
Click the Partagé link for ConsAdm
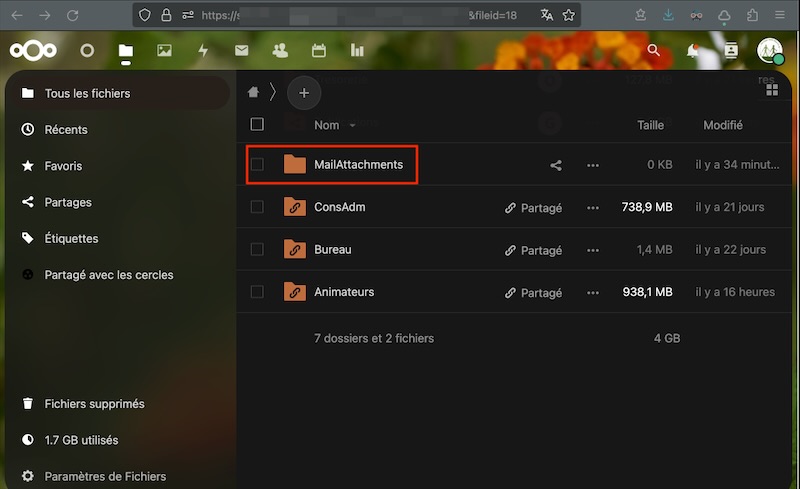pos(534,208)
